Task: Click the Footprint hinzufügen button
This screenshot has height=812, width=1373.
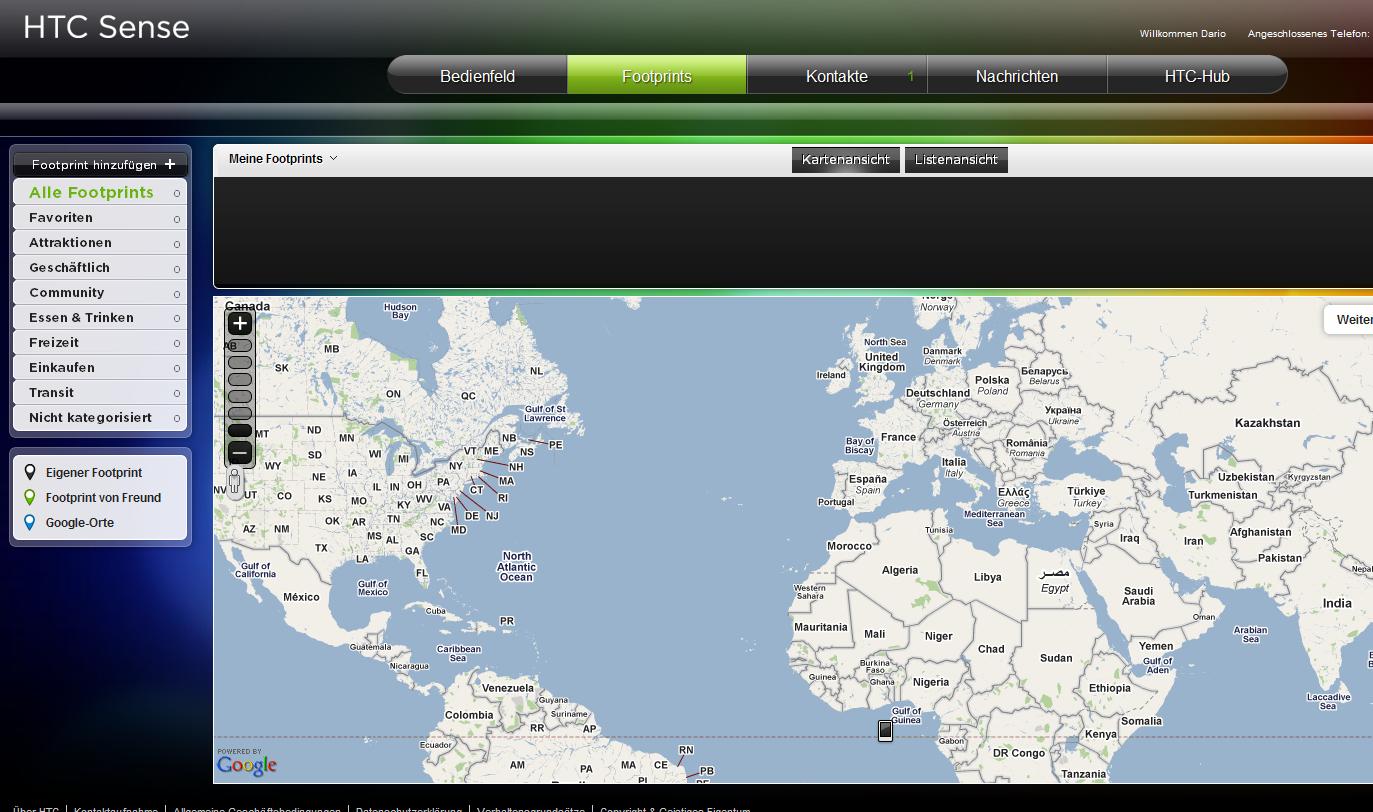Action: tap(100, 164)
